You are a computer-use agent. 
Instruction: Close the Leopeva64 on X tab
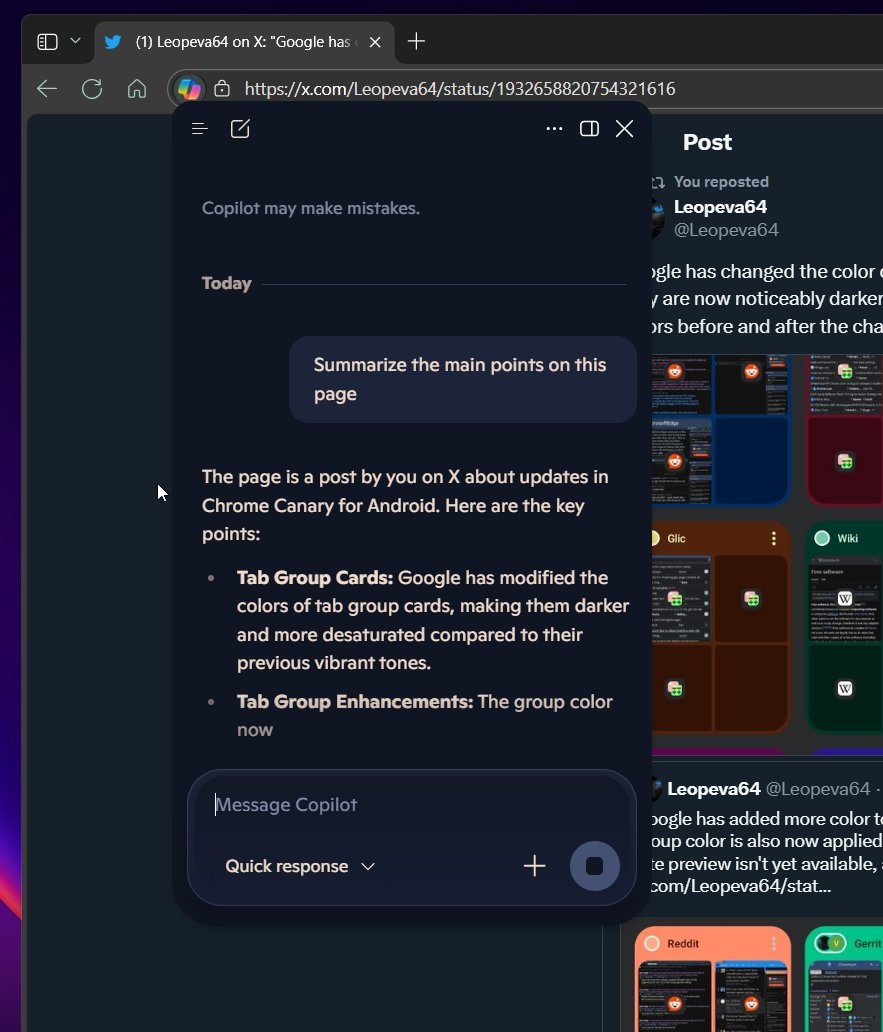pyautogui.click(x=375, y=42)
